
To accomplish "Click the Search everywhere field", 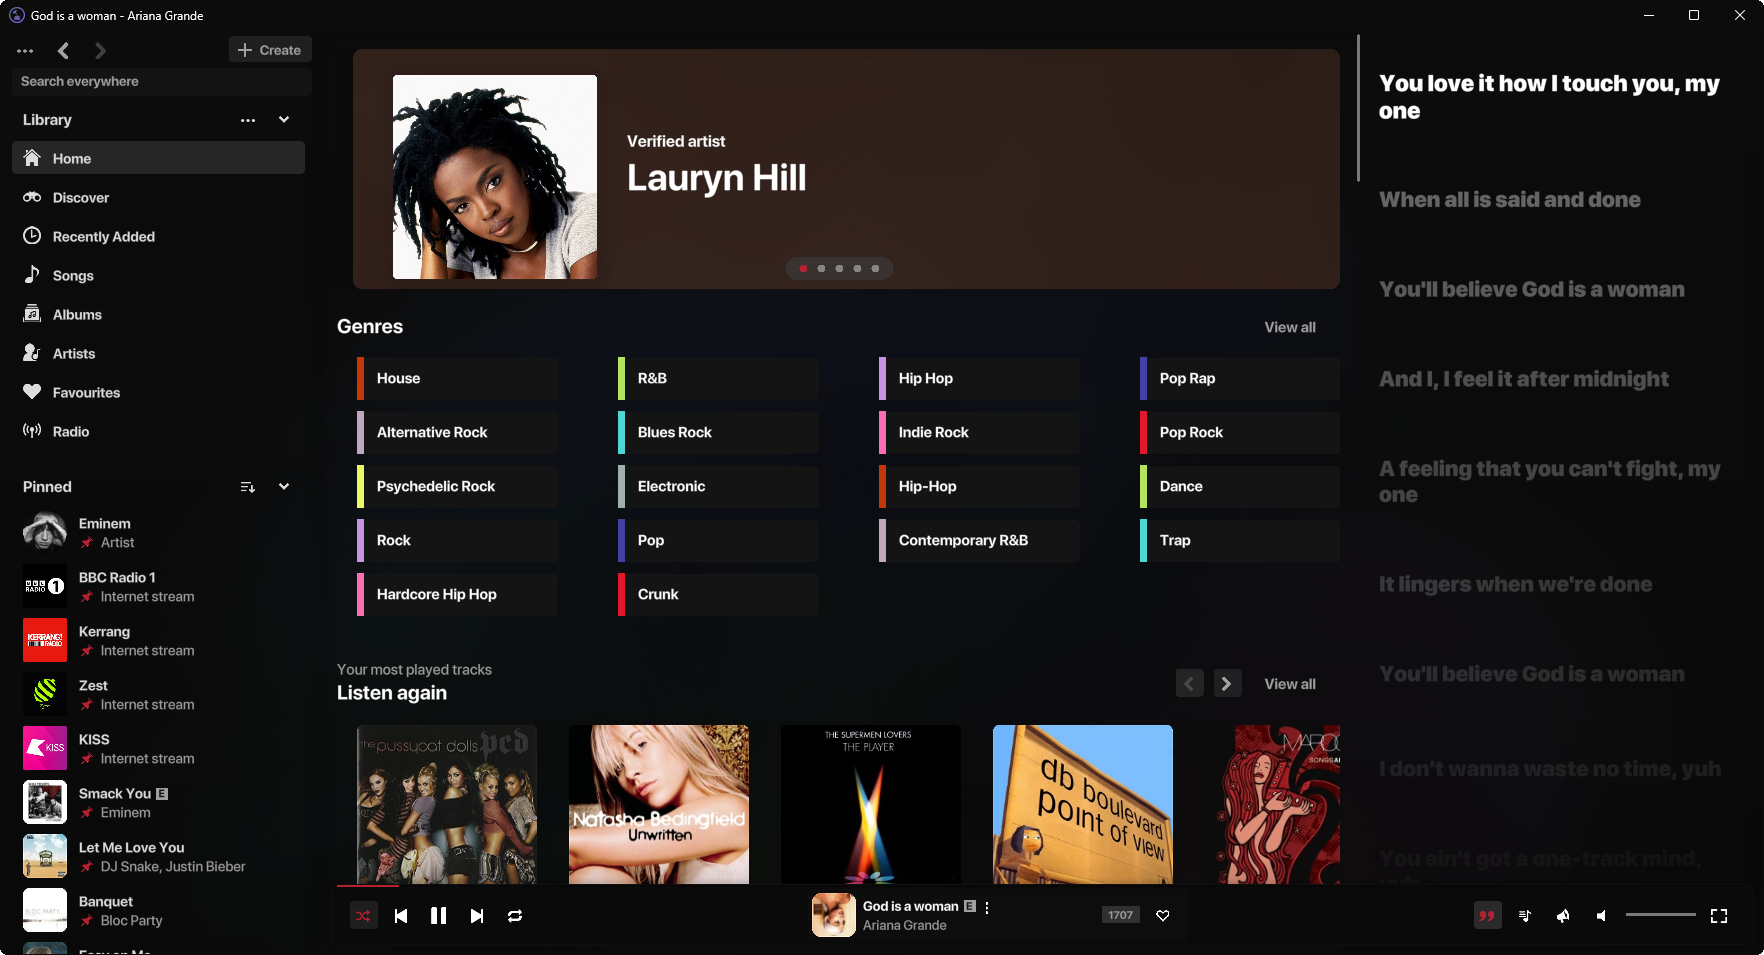I will pos(161,81).
